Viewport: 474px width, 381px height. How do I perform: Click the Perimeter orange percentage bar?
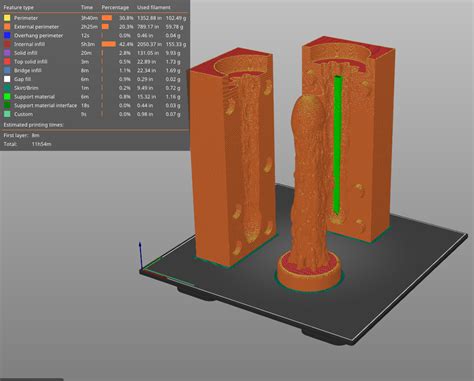coord(107,18)
